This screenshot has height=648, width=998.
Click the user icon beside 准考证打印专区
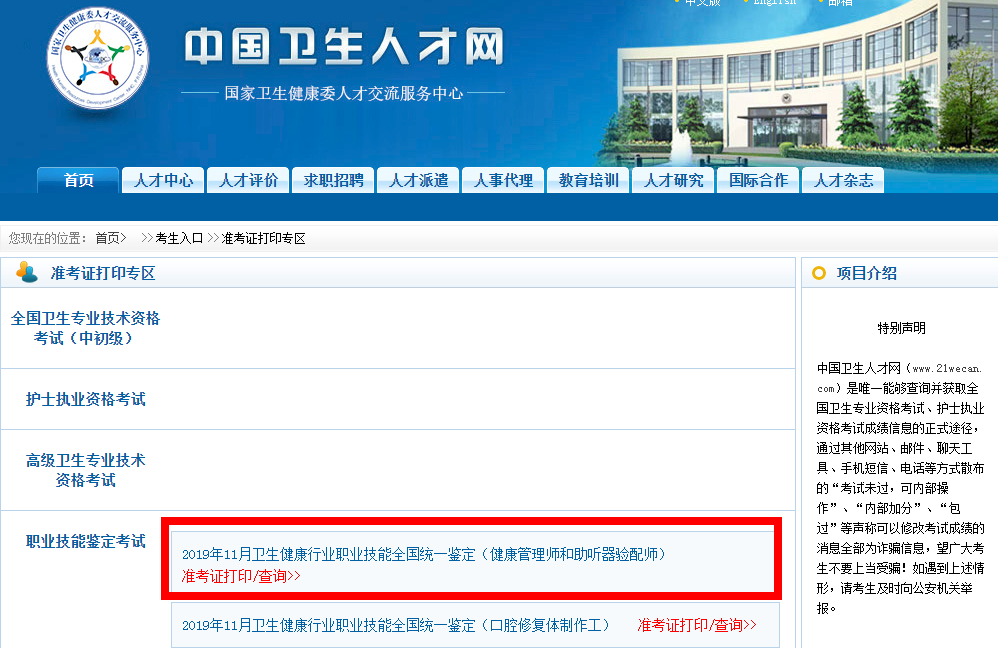pyautogui.click(x=27, y=273)
